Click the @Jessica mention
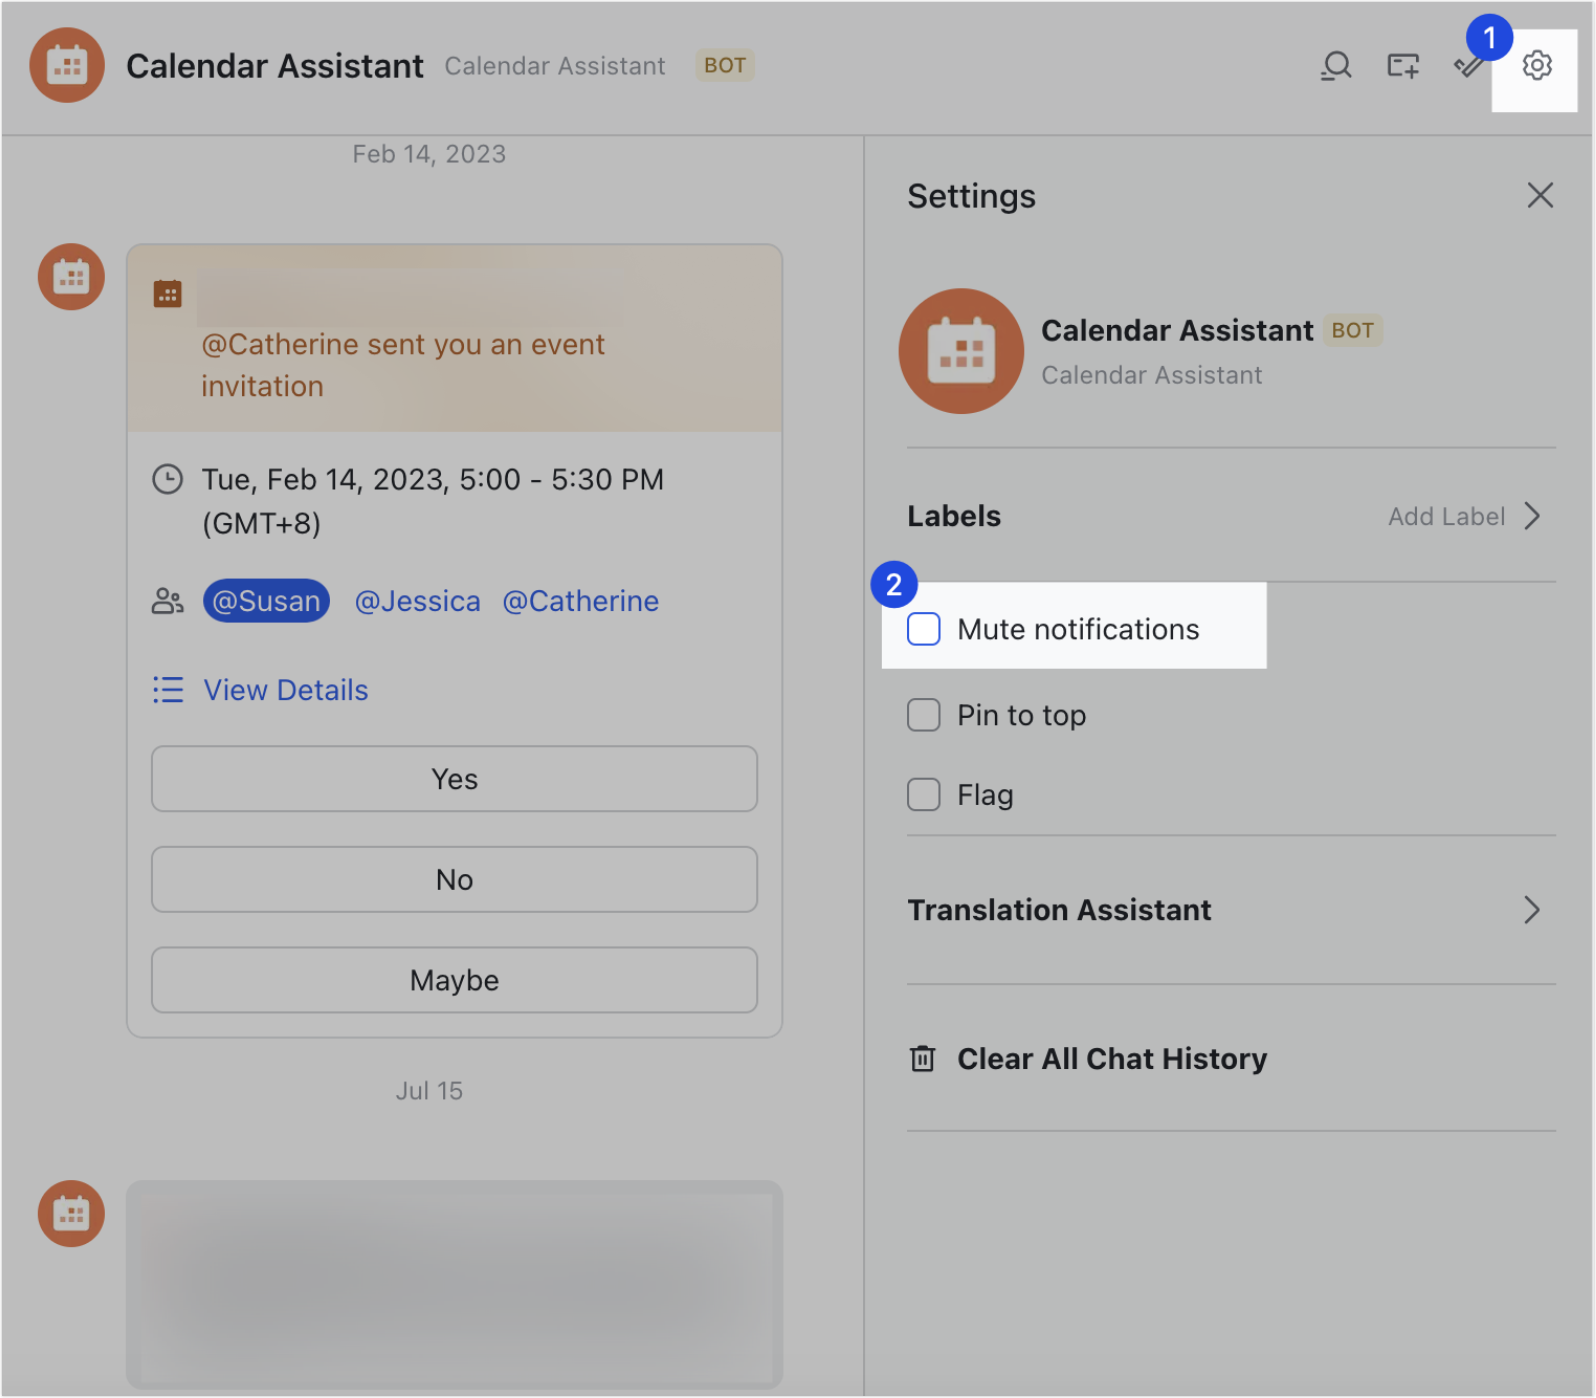The image size is (1596, 1398). [x=417, y=601]
